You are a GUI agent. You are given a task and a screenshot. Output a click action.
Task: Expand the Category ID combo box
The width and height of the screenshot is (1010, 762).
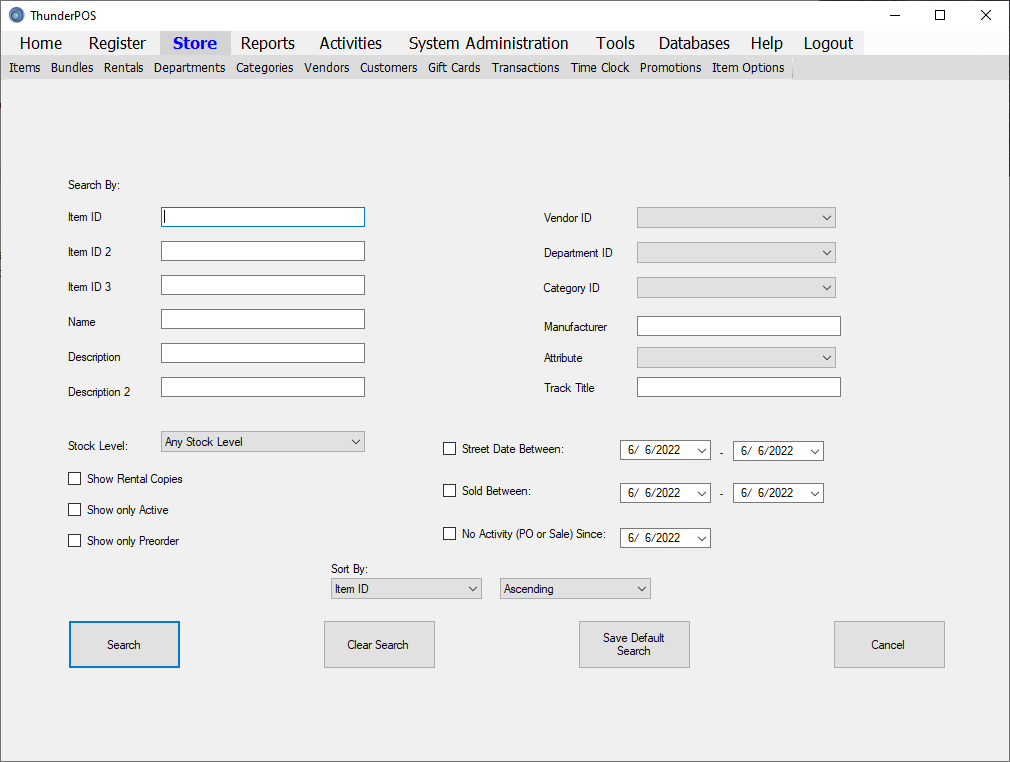pos(735,288)
